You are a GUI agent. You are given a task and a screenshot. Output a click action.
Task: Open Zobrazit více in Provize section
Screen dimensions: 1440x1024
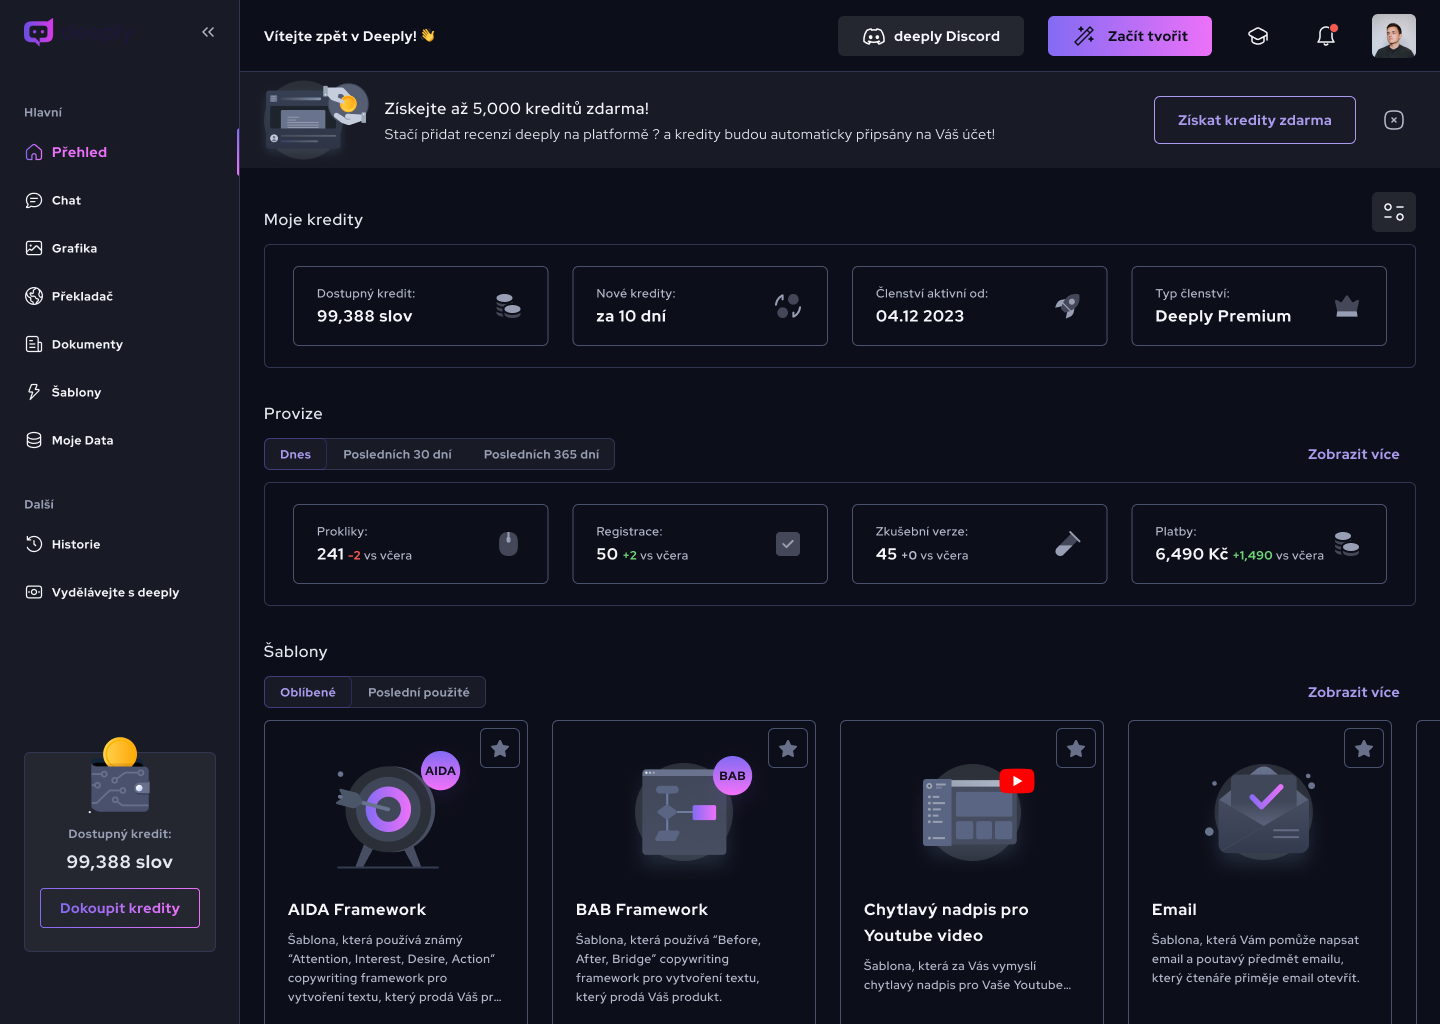click(1353, 454)
